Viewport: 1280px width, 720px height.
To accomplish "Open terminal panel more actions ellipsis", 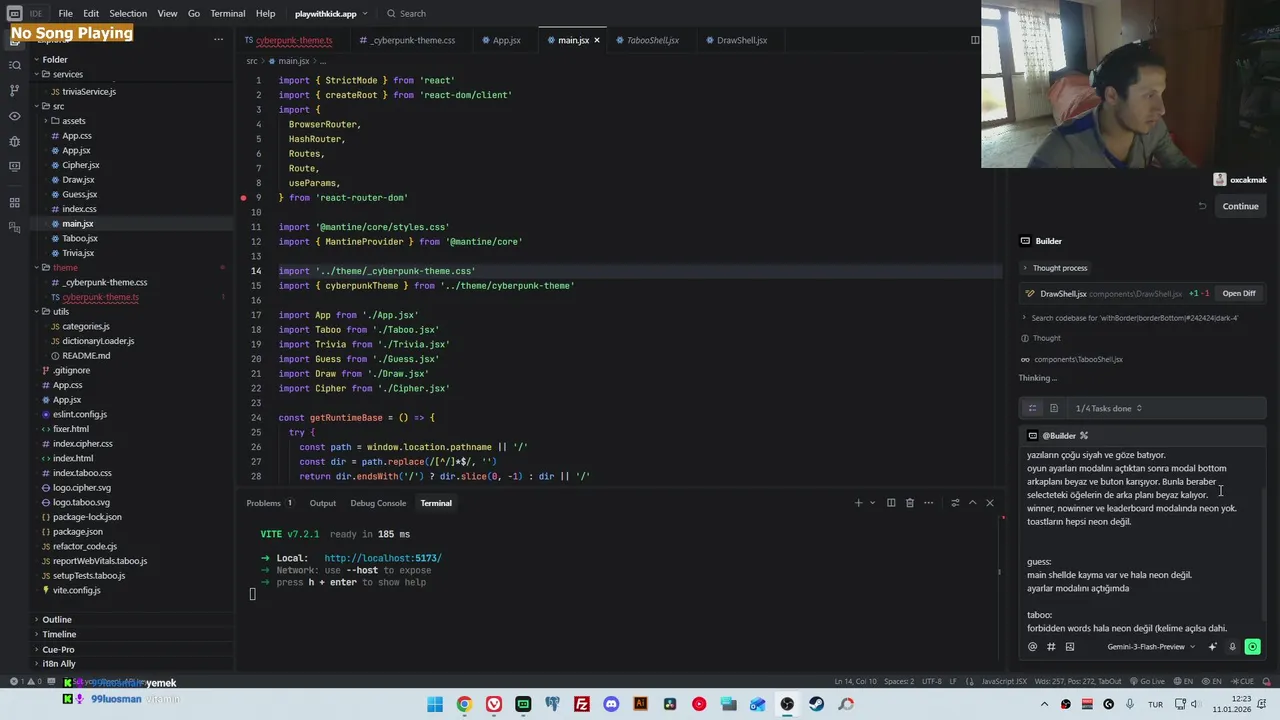I will point(928,503).
